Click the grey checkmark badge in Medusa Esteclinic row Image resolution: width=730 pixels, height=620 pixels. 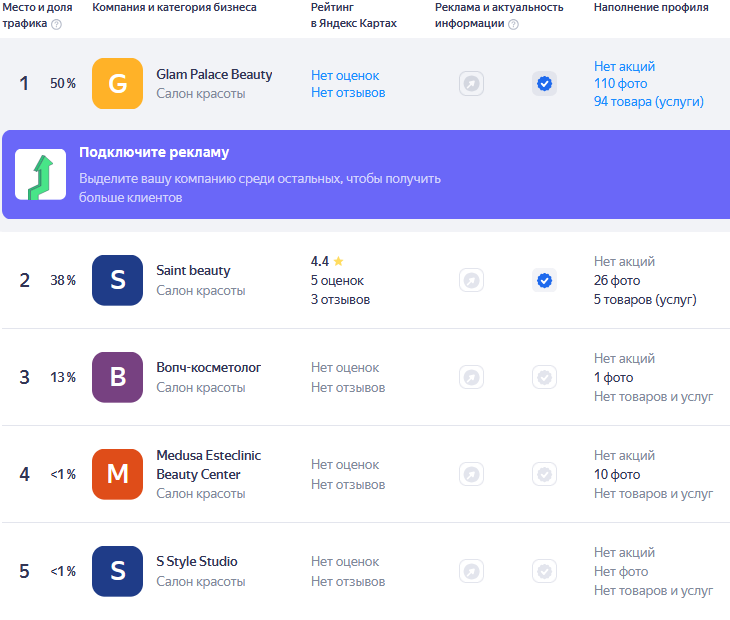coord(544,474)
